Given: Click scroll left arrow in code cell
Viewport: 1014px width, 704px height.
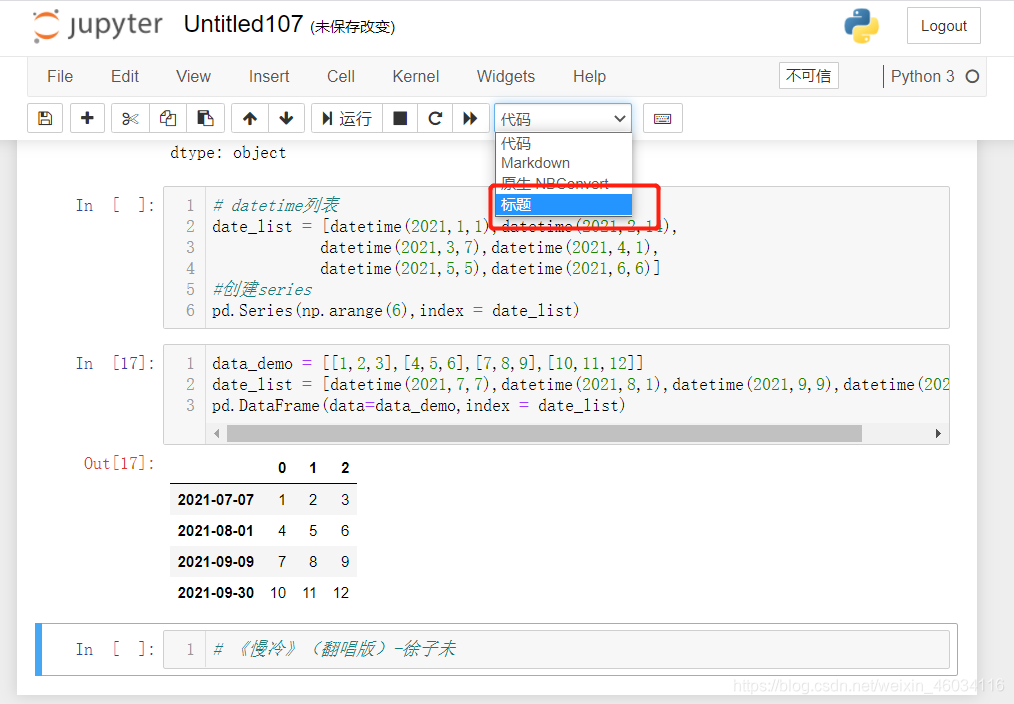Looking at the screenshot, I should tap(217, 433).
